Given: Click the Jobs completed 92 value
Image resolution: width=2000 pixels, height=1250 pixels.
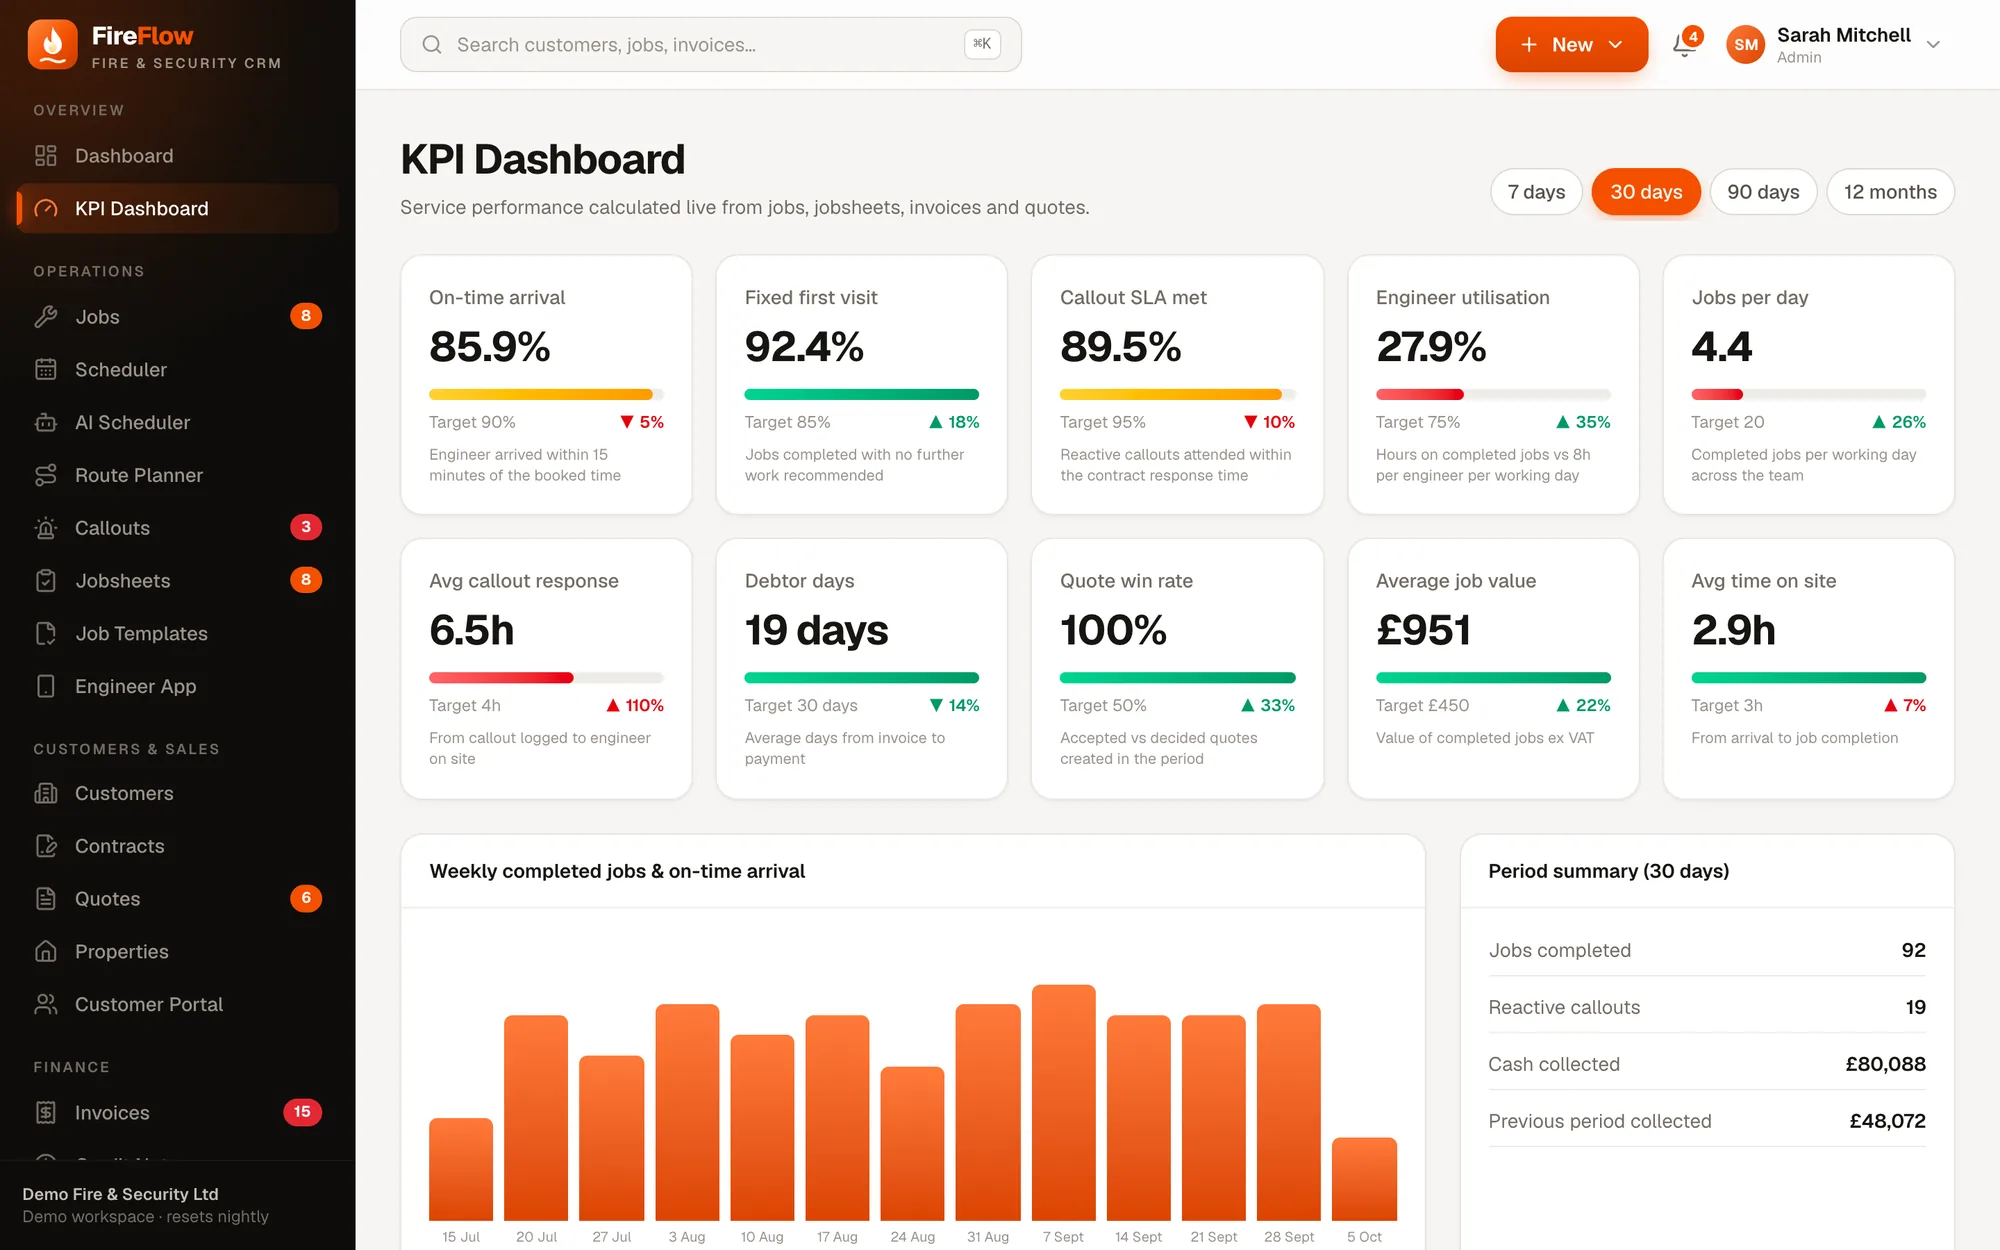Looking at the screenshot, I should [x=1913, y=950].
